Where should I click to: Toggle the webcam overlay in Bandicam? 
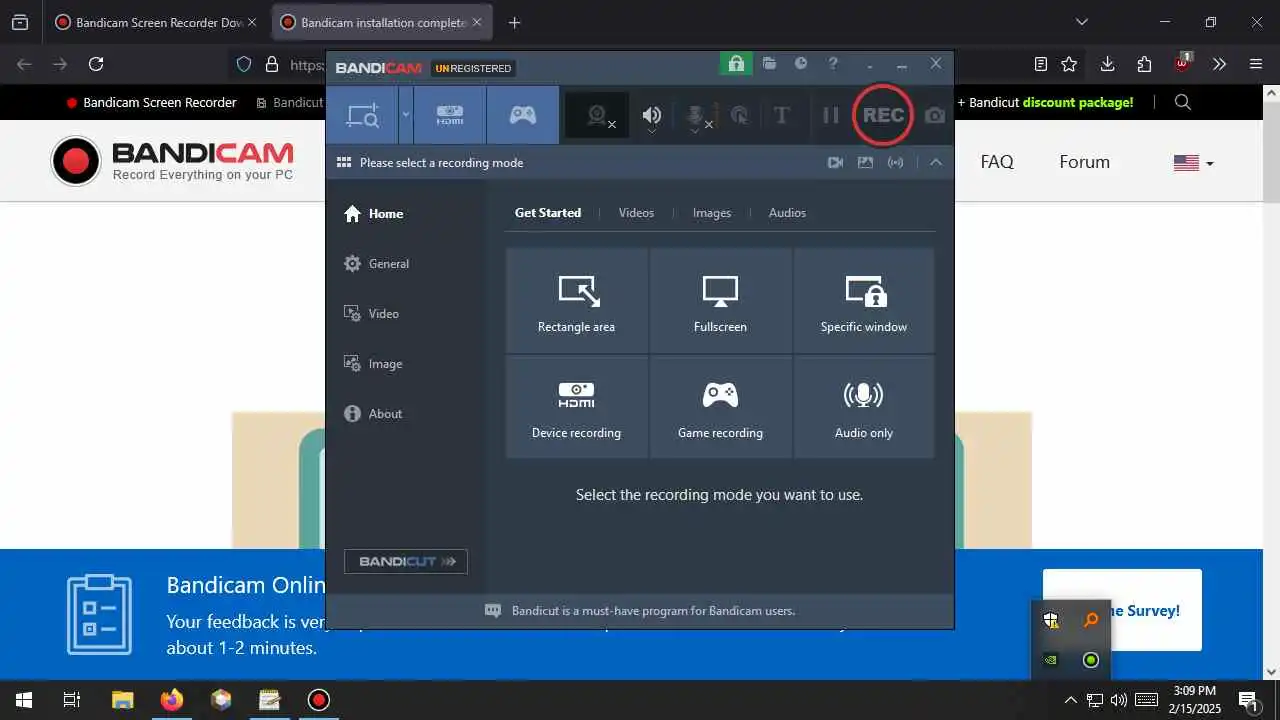pos(598,116)
